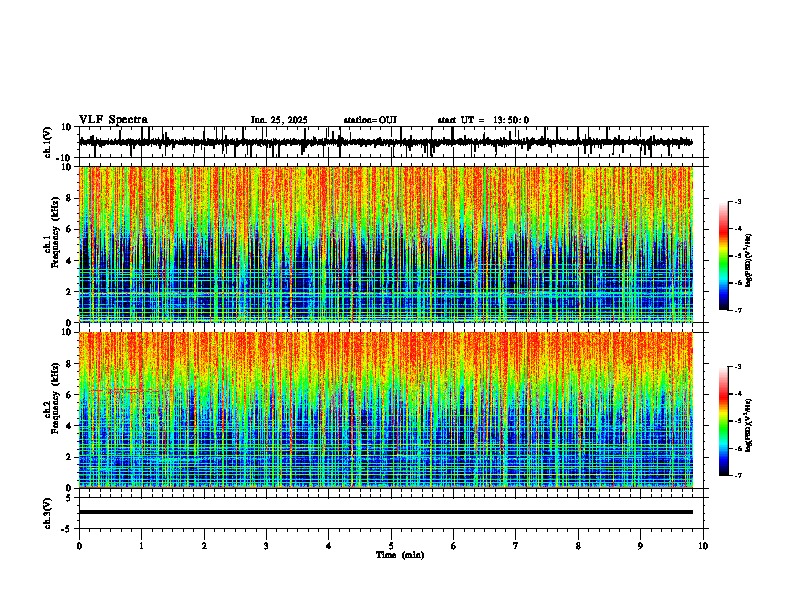This screenshot has height=612, width=792.
Task: Click the ch.3 flat black voltage trace
Action: point(386,512)
